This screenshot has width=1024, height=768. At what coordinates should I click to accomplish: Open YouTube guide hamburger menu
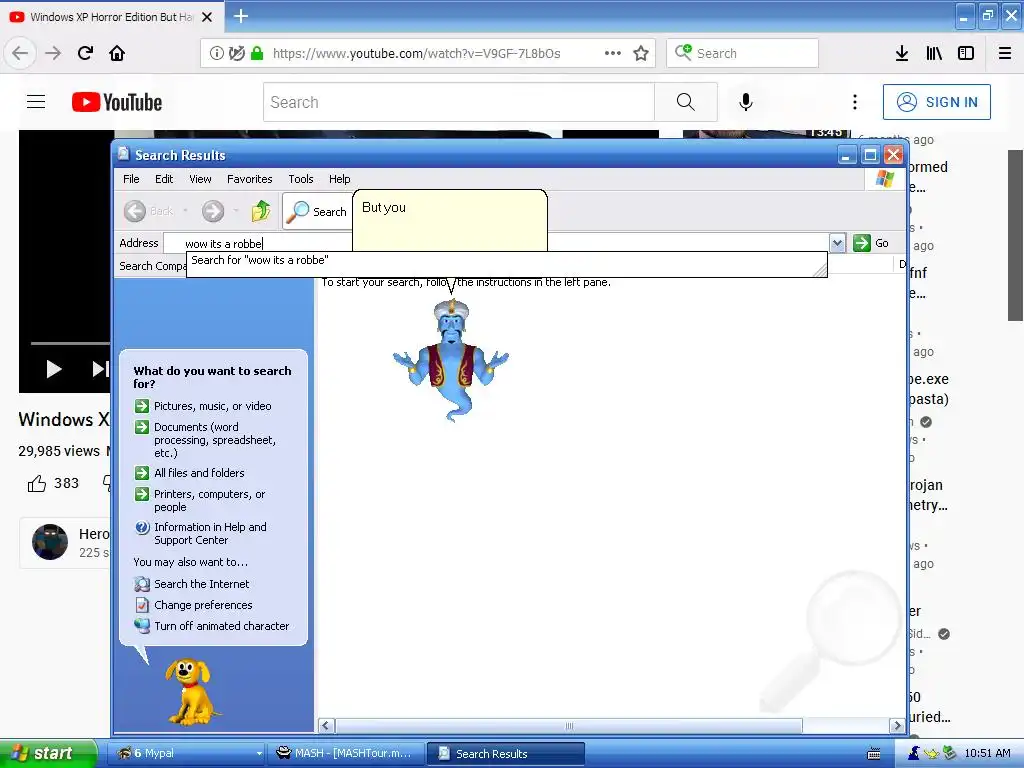36,102
